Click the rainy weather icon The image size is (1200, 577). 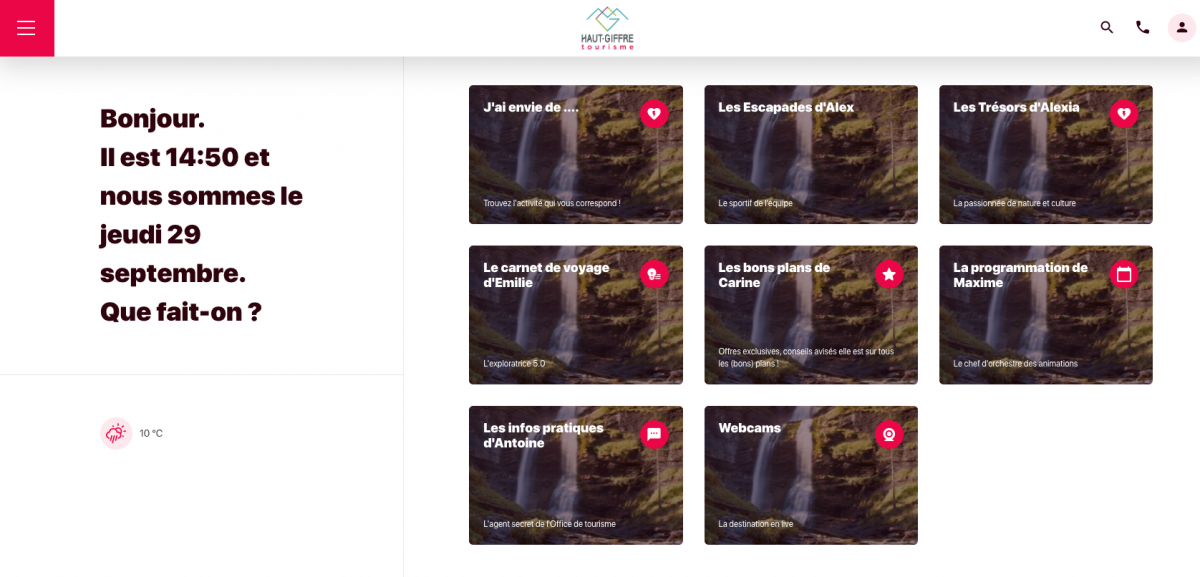(116, 433)
